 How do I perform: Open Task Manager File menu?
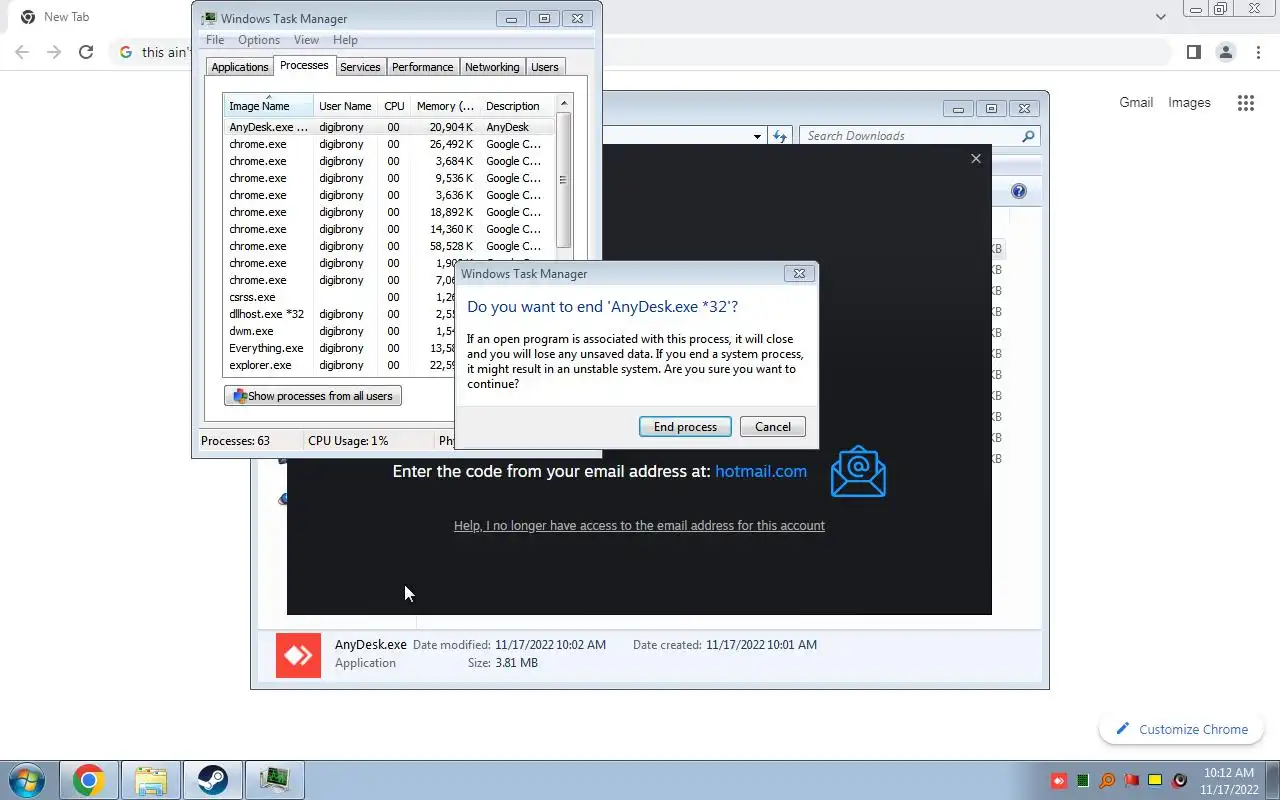click(x=215, y=40)
